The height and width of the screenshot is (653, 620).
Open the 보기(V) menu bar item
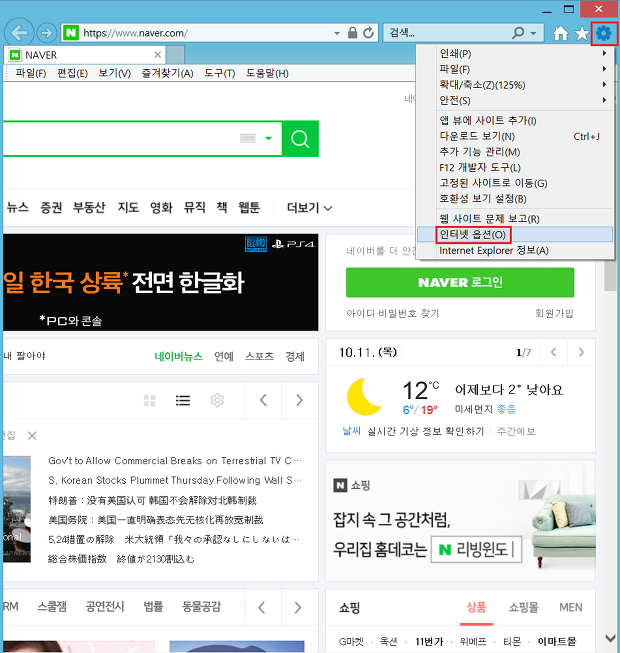tap(115, 73)
